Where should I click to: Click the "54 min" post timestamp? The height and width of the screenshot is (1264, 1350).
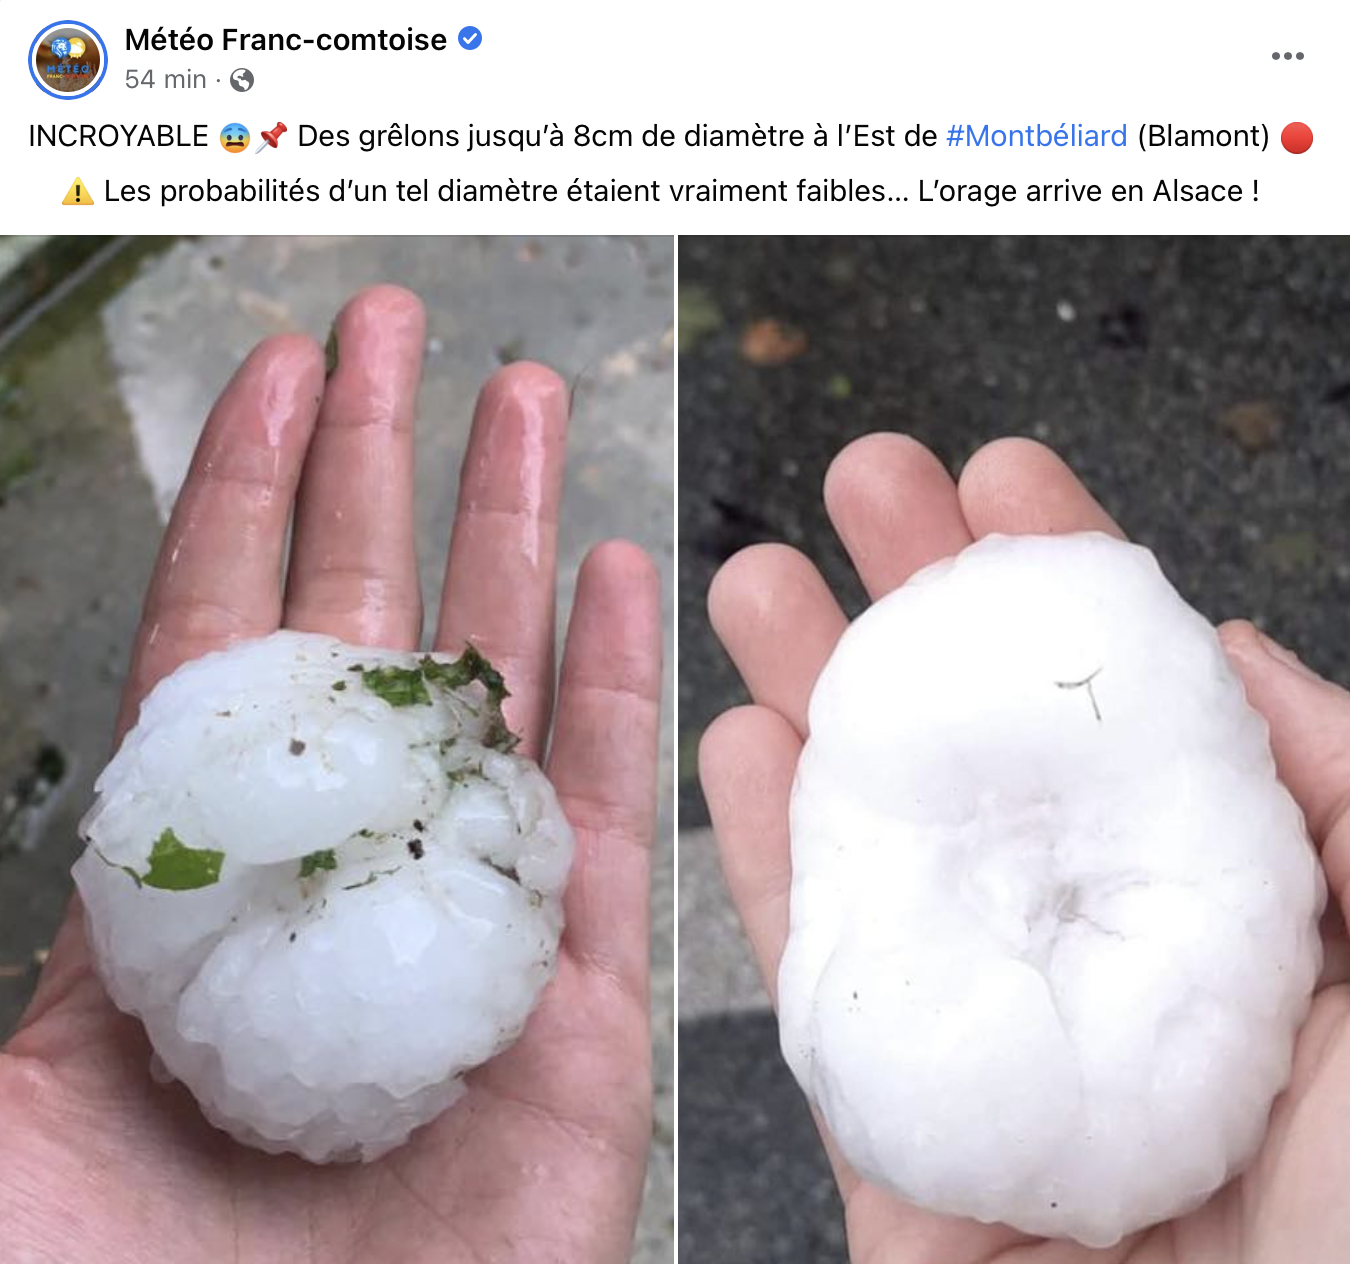click(x=165, y=79)
